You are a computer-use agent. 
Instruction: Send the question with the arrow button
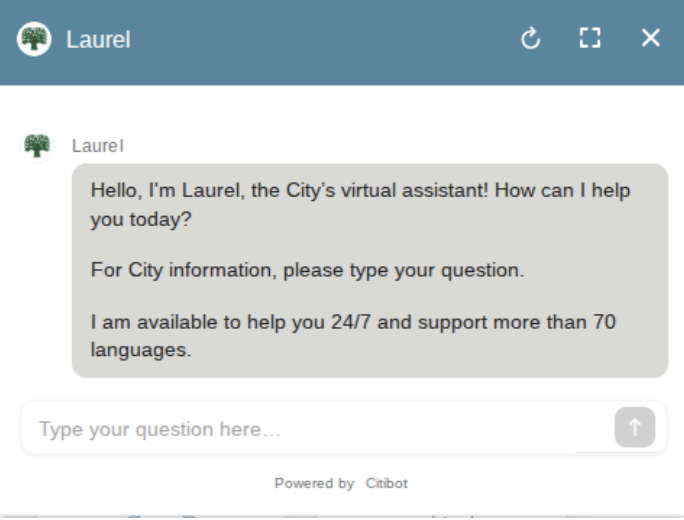pos(635,428)
